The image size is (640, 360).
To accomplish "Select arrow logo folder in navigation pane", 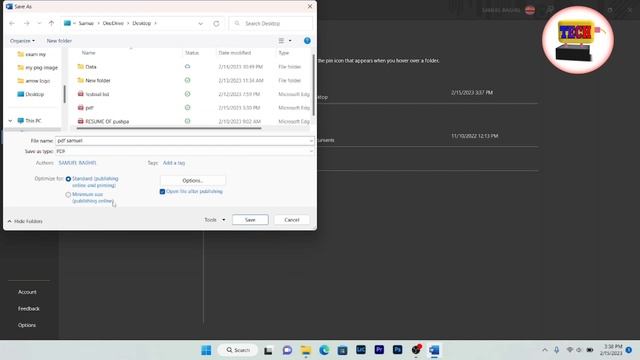I will (33, 81).
